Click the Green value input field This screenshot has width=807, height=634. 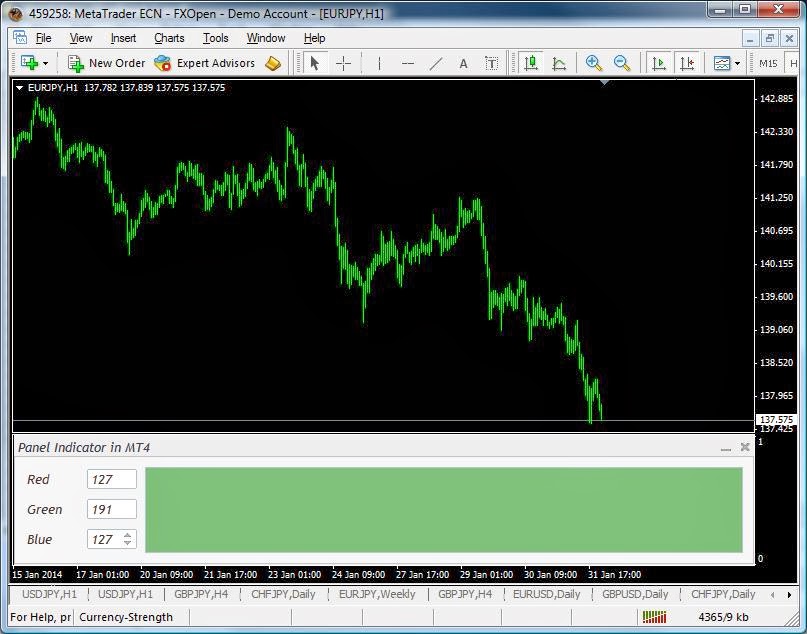click(x=112, y=509)
